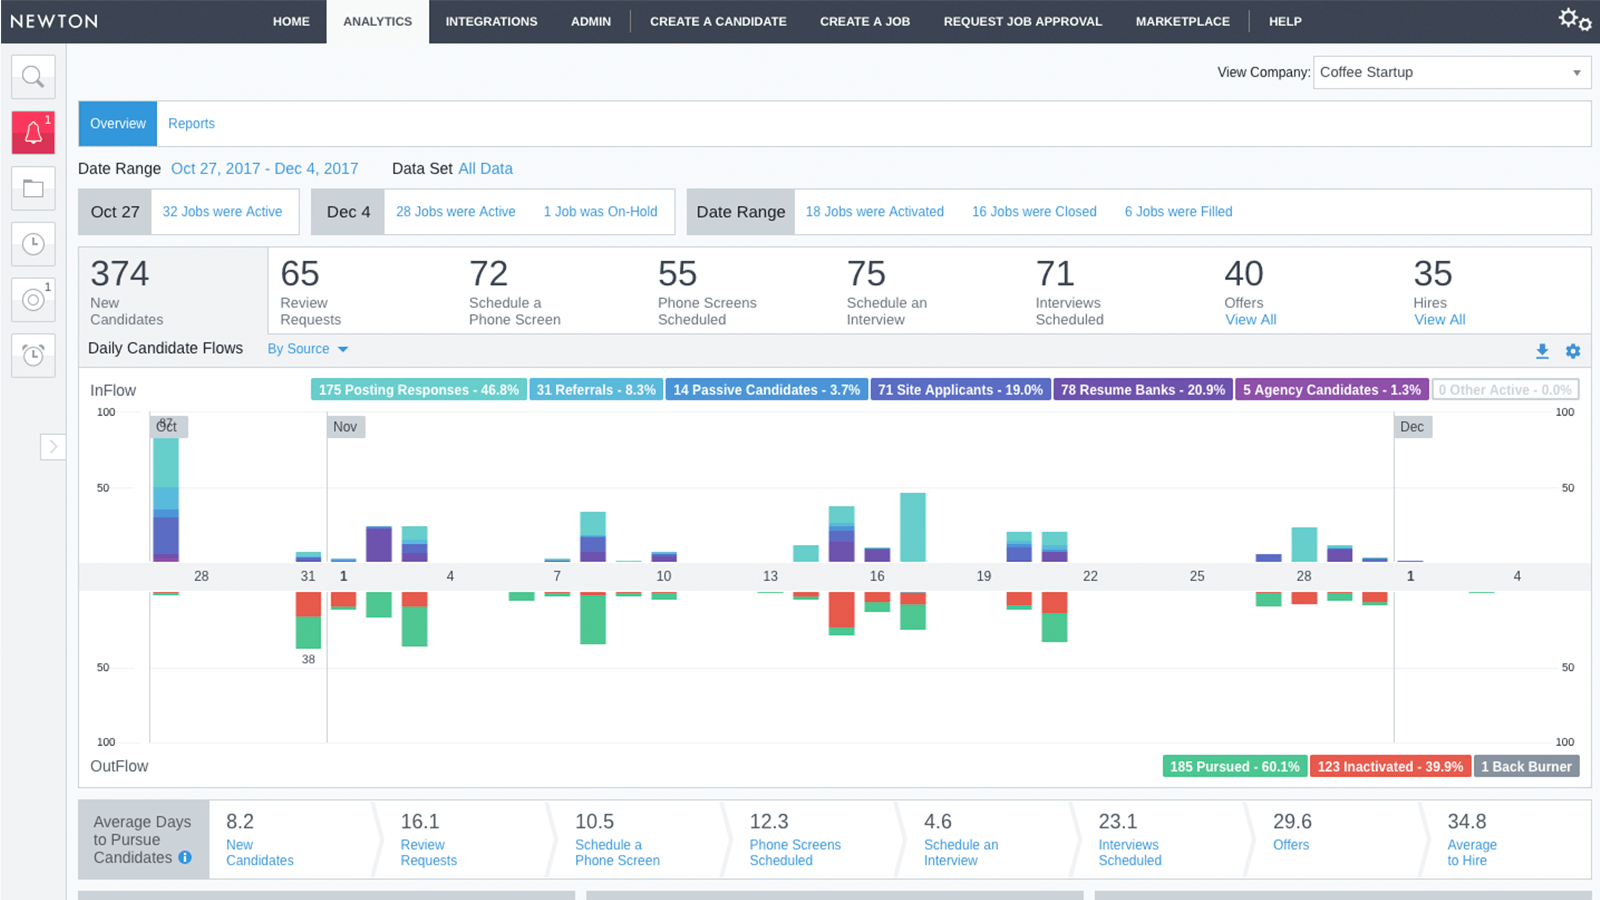
Task: Click the 6 Jobs were Filled link
Action: coord(1178,211)
